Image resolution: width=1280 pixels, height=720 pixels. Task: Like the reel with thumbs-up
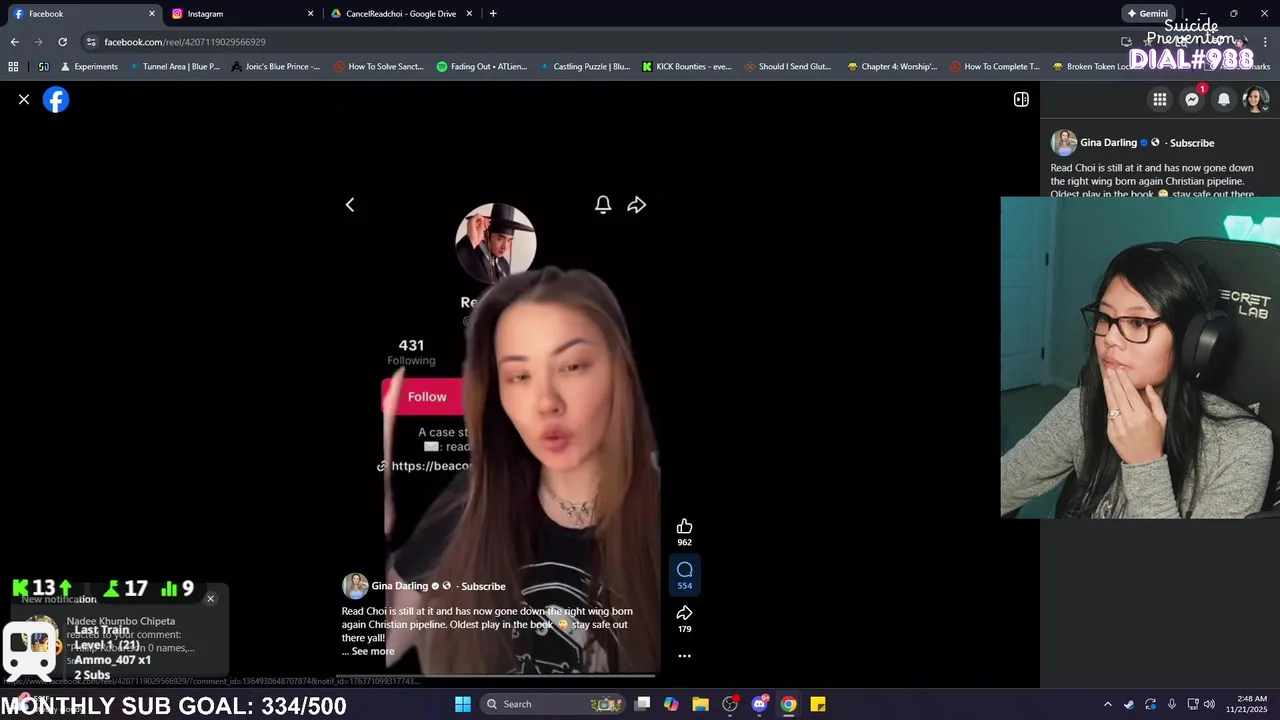pos(684,526)
